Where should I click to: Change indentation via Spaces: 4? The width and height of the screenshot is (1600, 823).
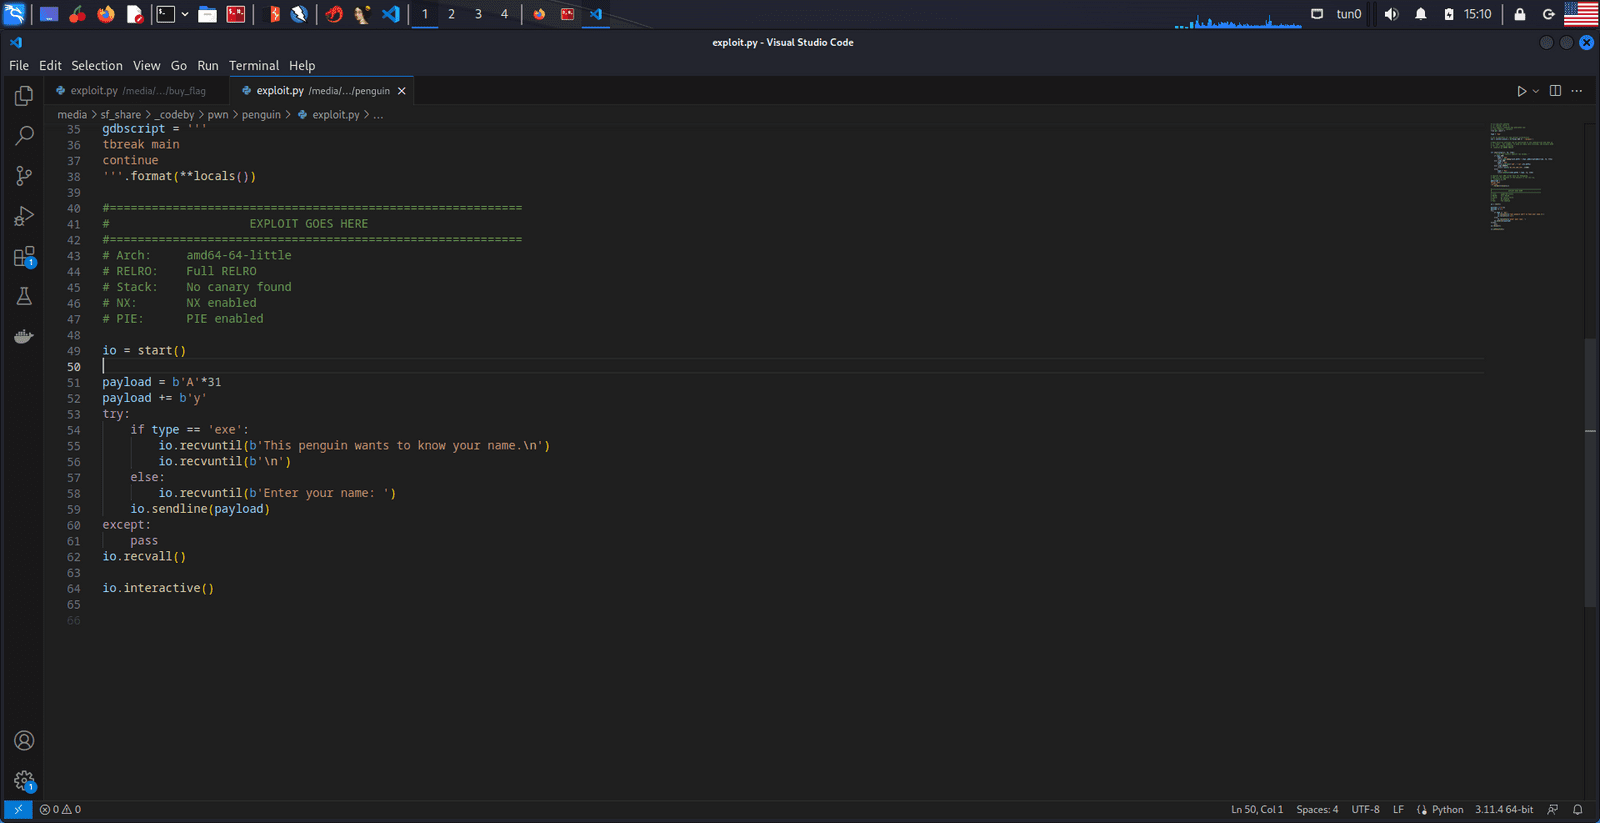1317,810
